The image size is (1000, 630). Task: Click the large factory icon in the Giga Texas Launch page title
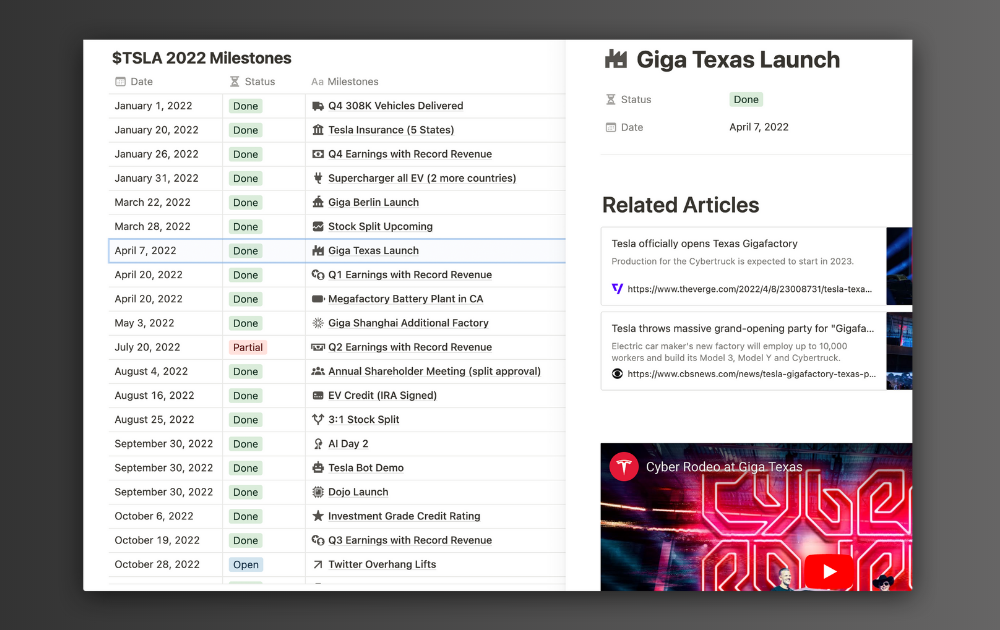pyautogui.click(x=615, y=59)
